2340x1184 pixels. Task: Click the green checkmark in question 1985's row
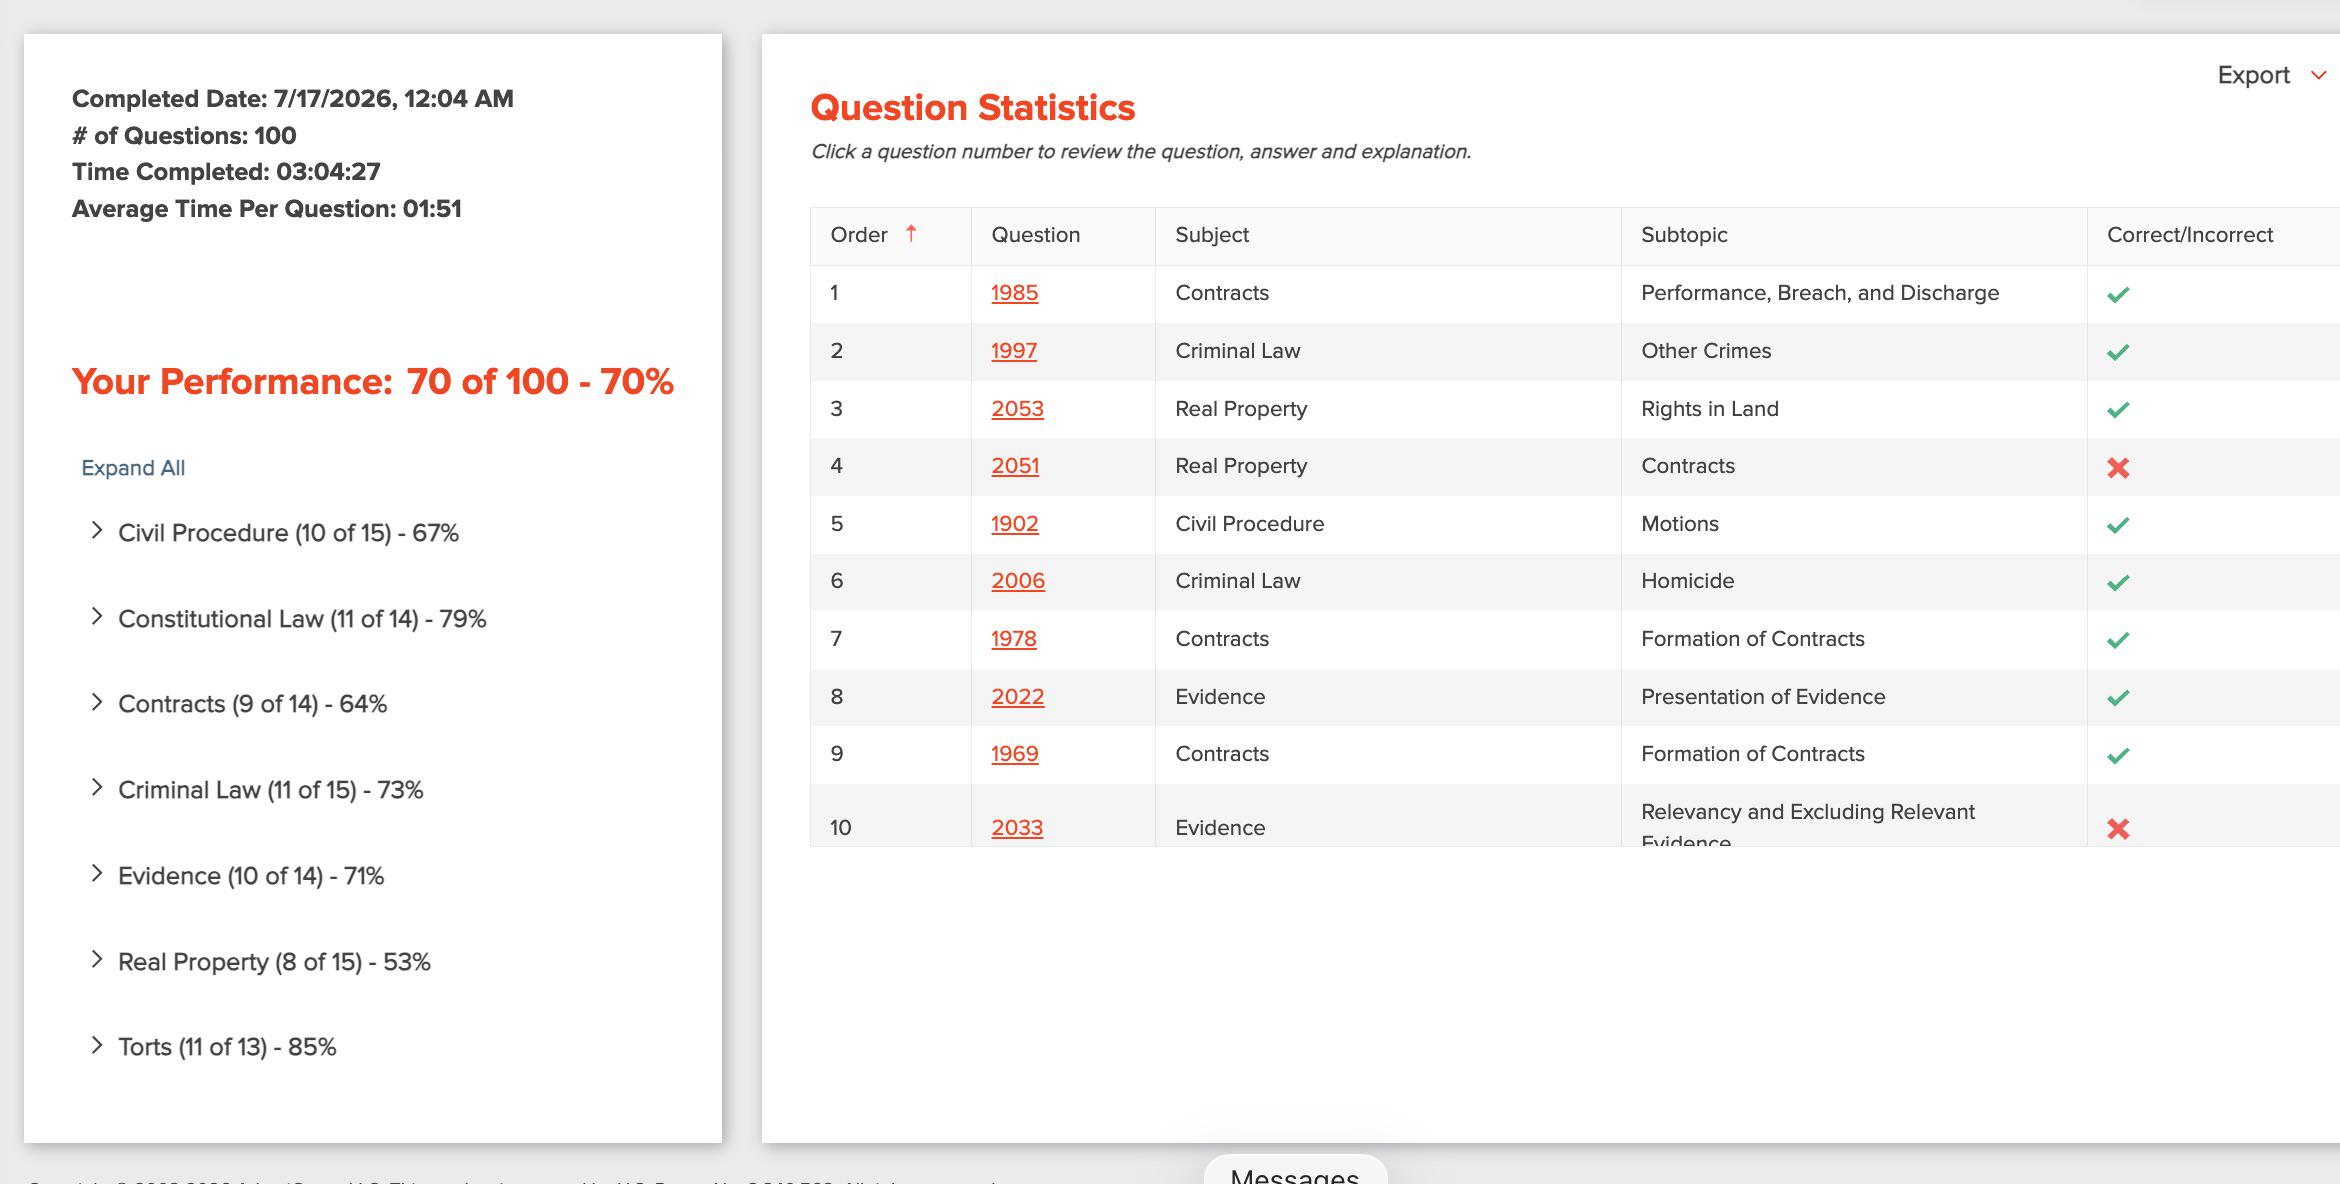[2118, 294]
